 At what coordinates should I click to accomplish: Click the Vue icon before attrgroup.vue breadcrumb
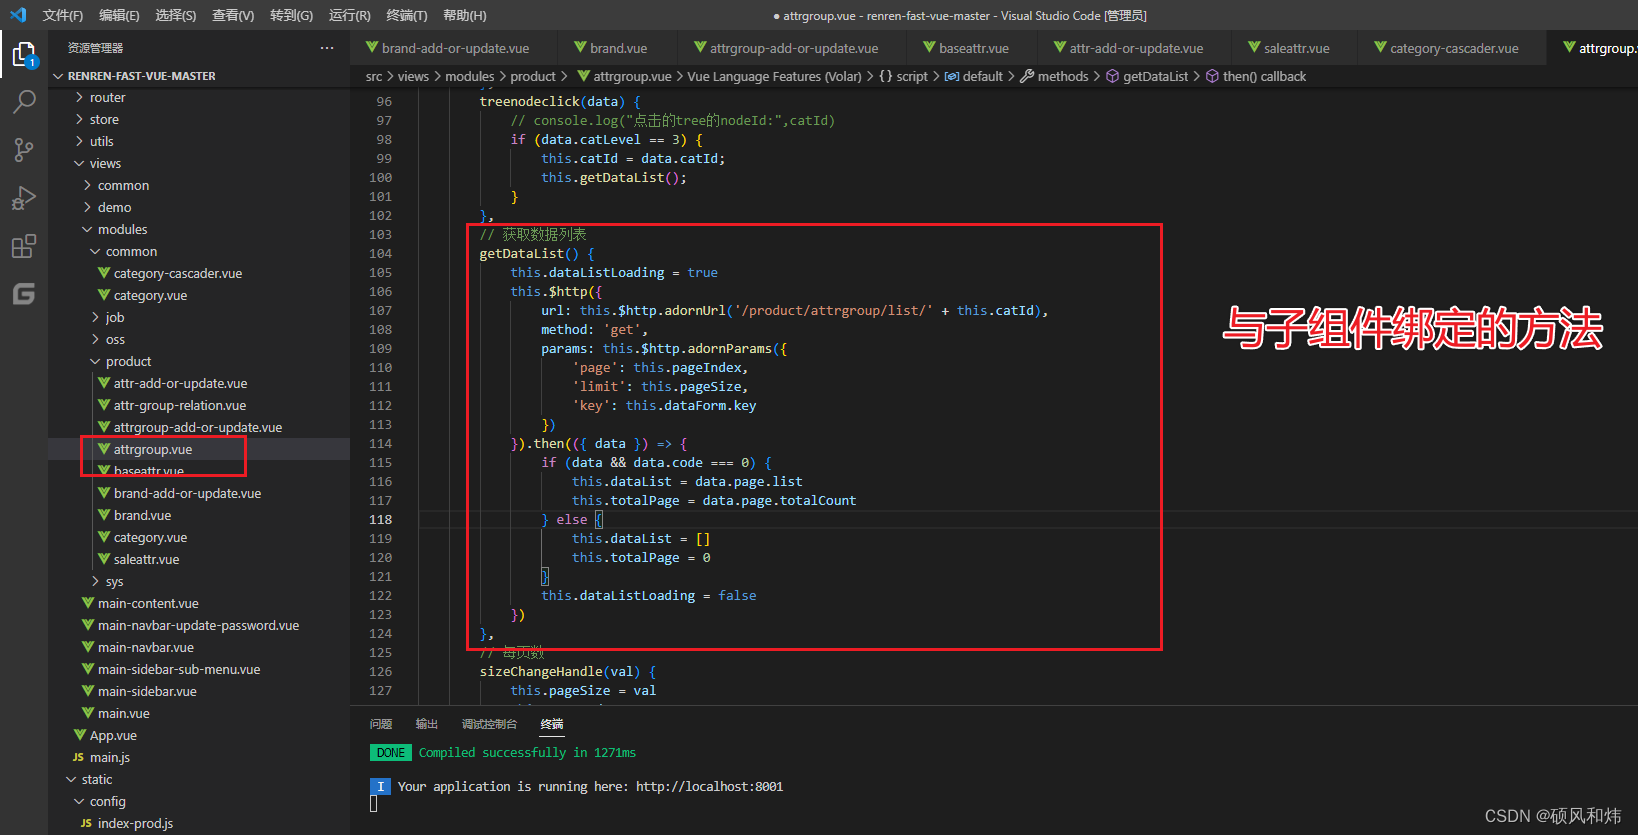tap(584, 76)
